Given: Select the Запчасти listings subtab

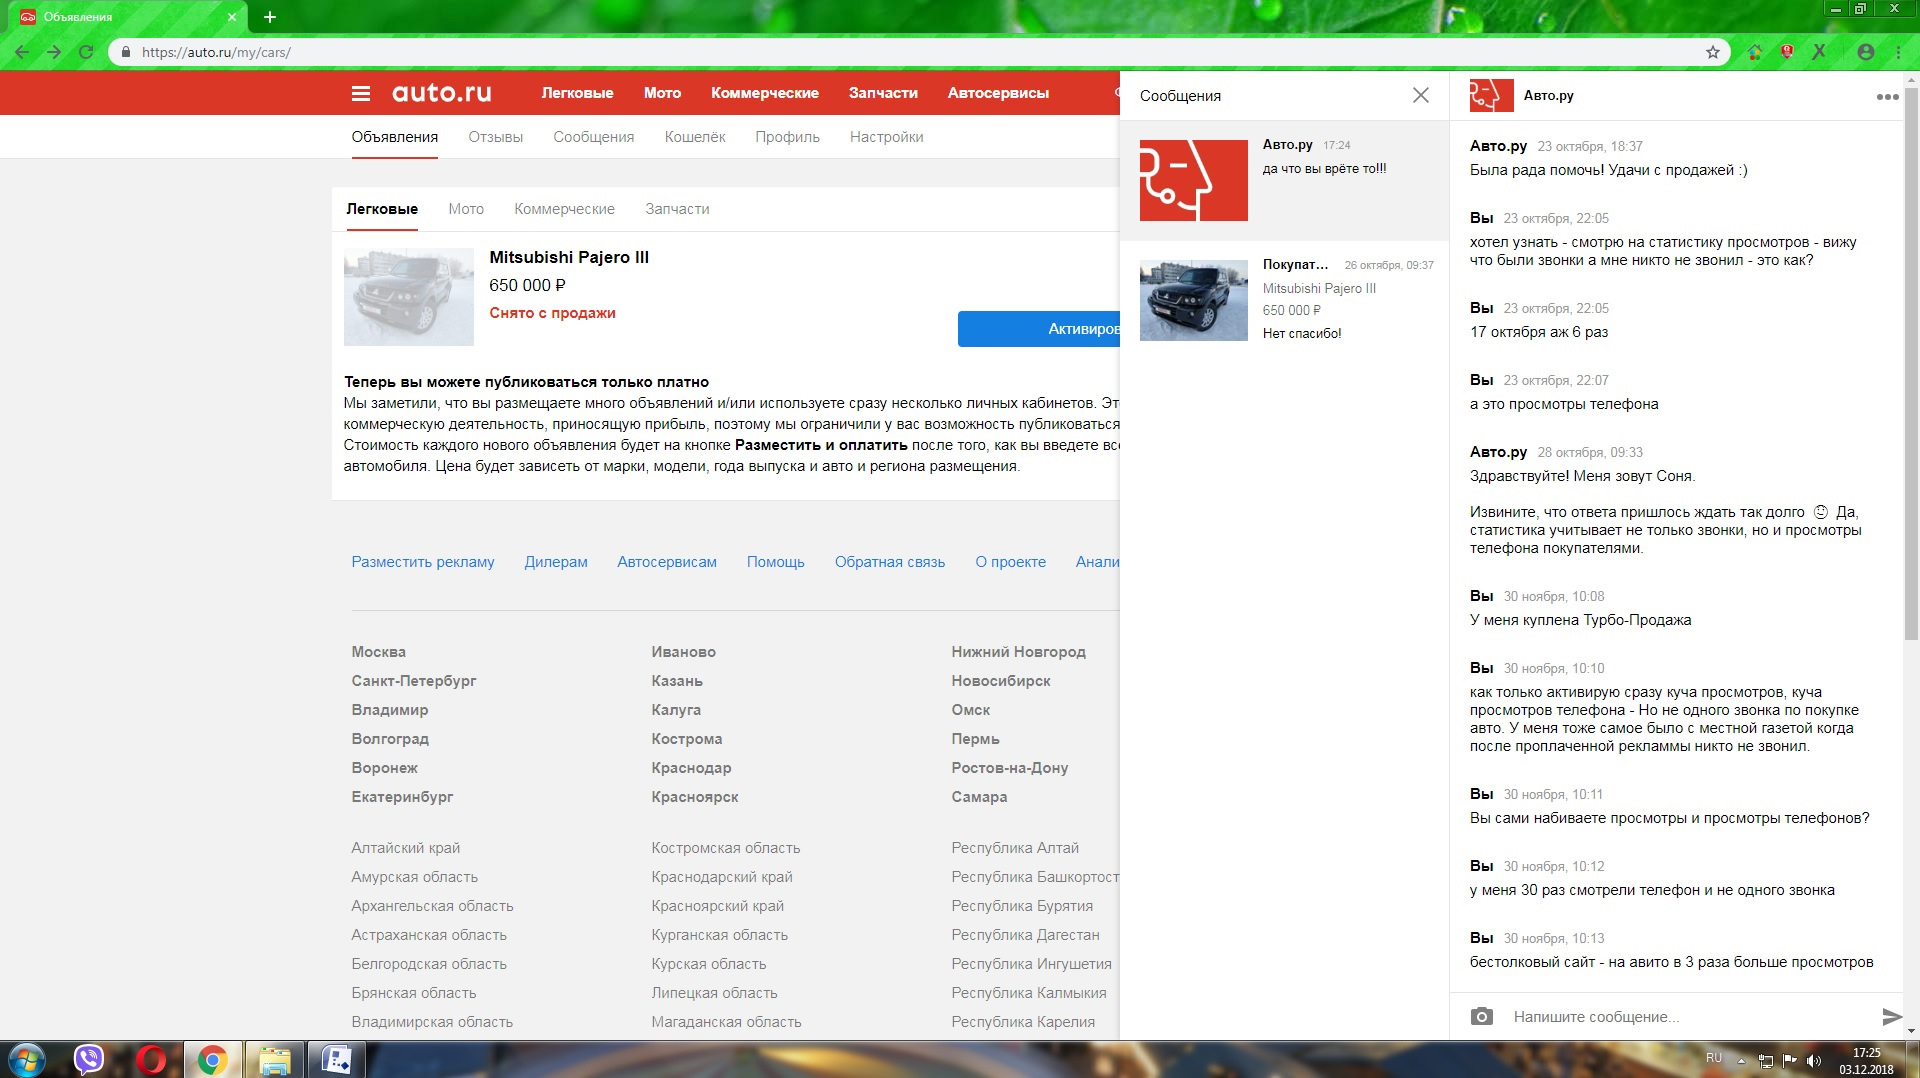Looking at the screenshot, I should (677, 209).
